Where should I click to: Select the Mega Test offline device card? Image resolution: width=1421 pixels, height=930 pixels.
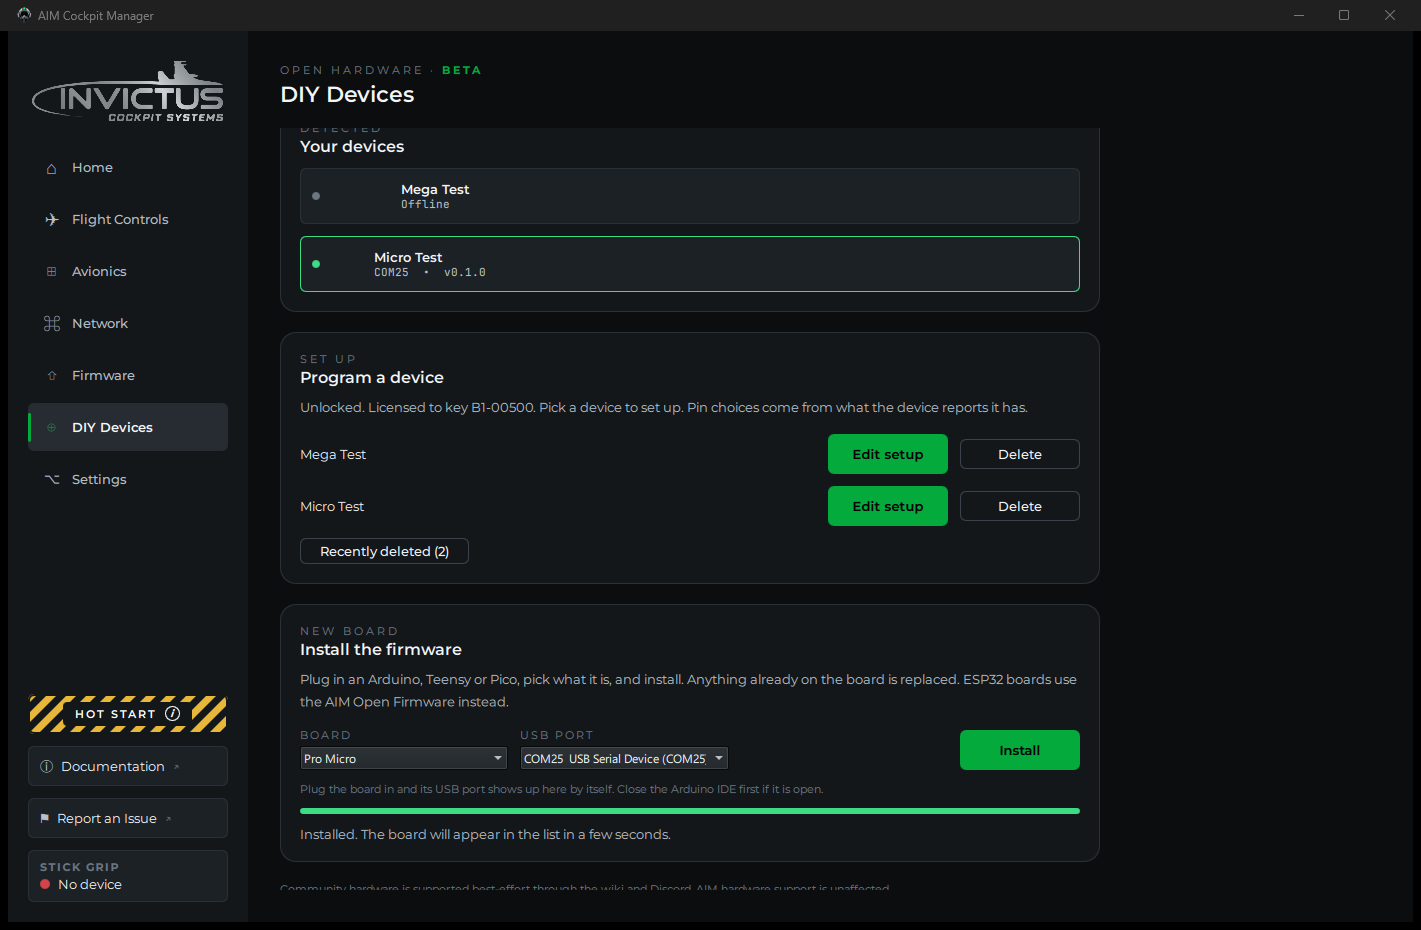690,196
